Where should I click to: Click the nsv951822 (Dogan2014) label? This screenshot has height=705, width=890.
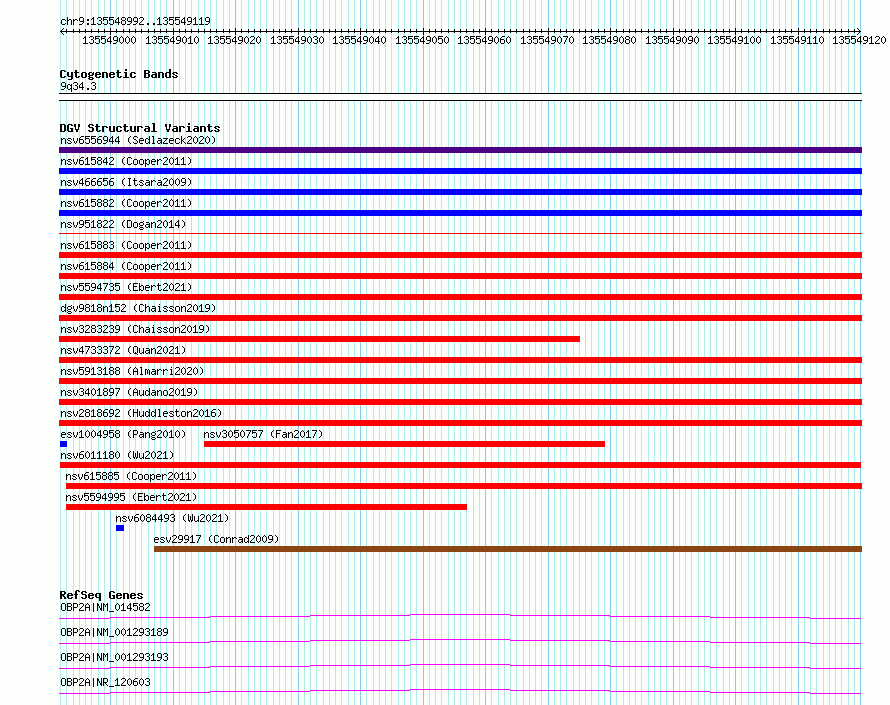pyautogui.click(x=123, y=224)
